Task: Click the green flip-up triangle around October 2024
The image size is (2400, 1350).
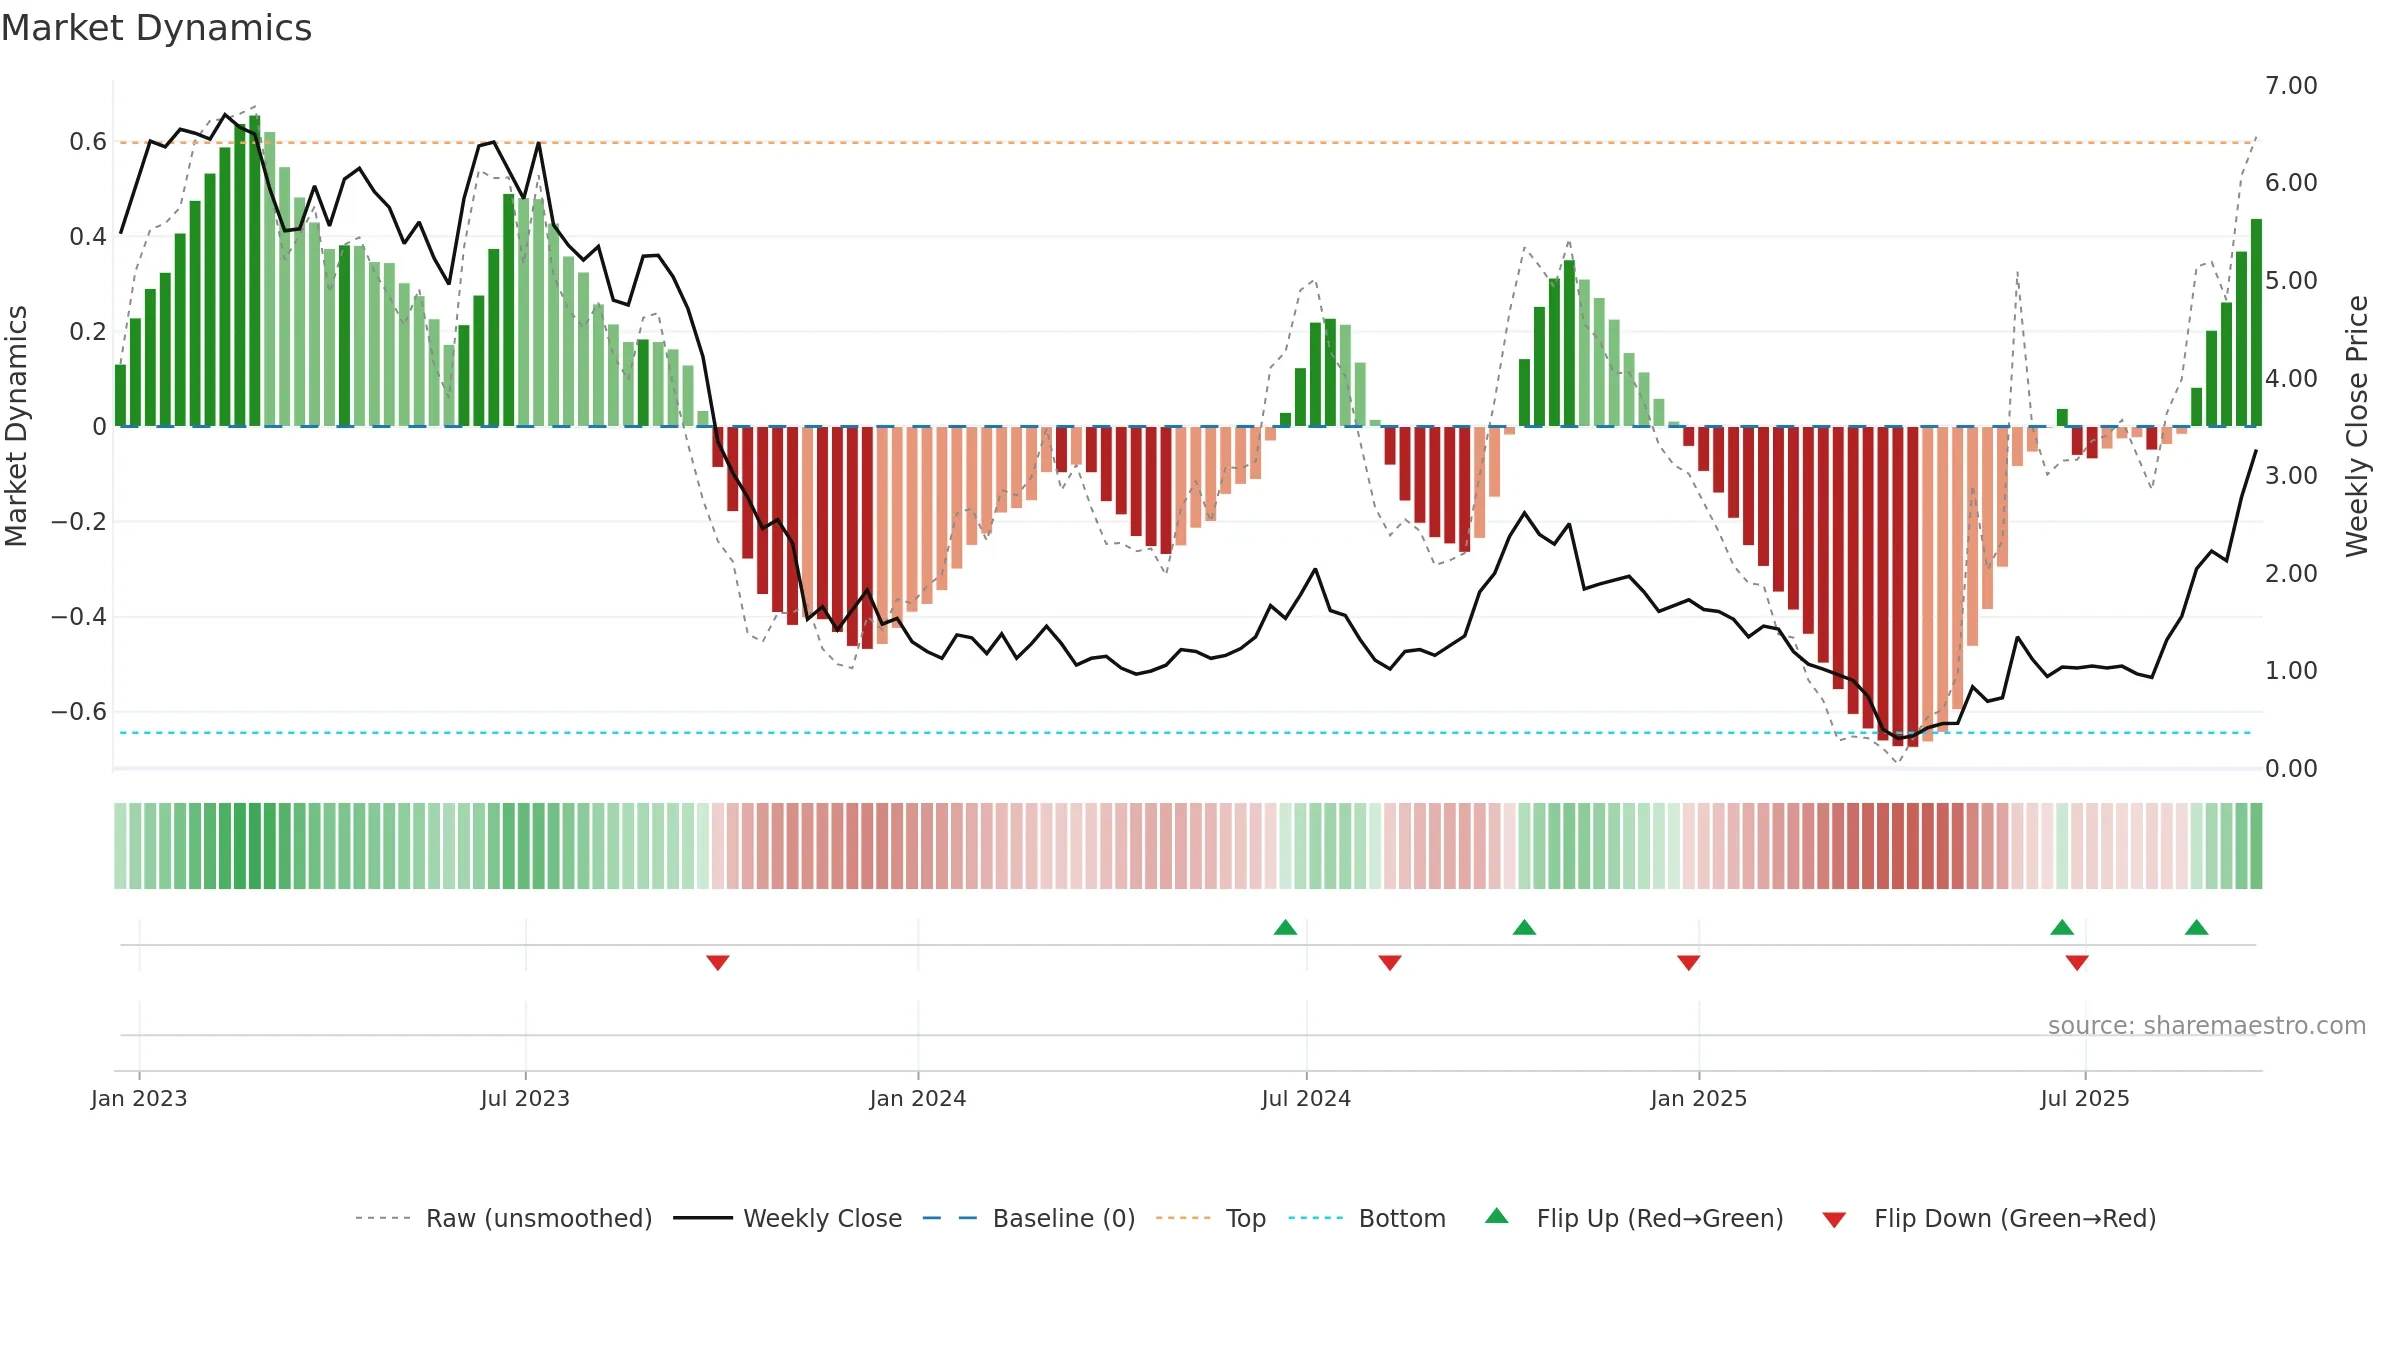Action: (x=1524, y=927)
